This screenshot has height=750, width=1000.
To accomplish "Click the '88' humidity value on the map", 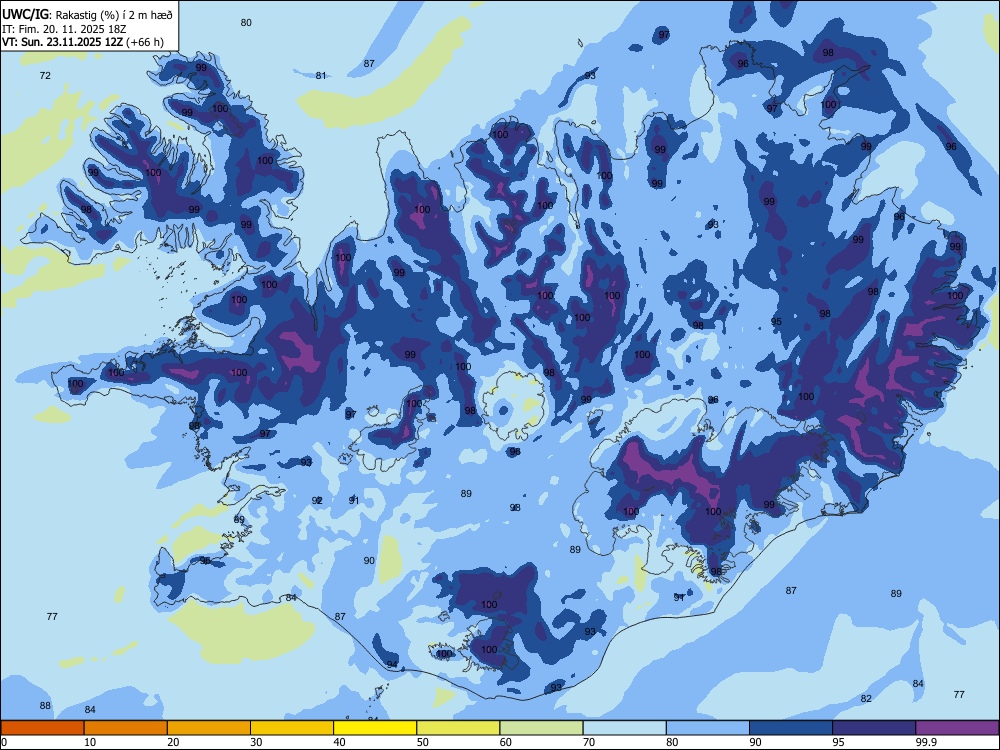I will [45, 705].
